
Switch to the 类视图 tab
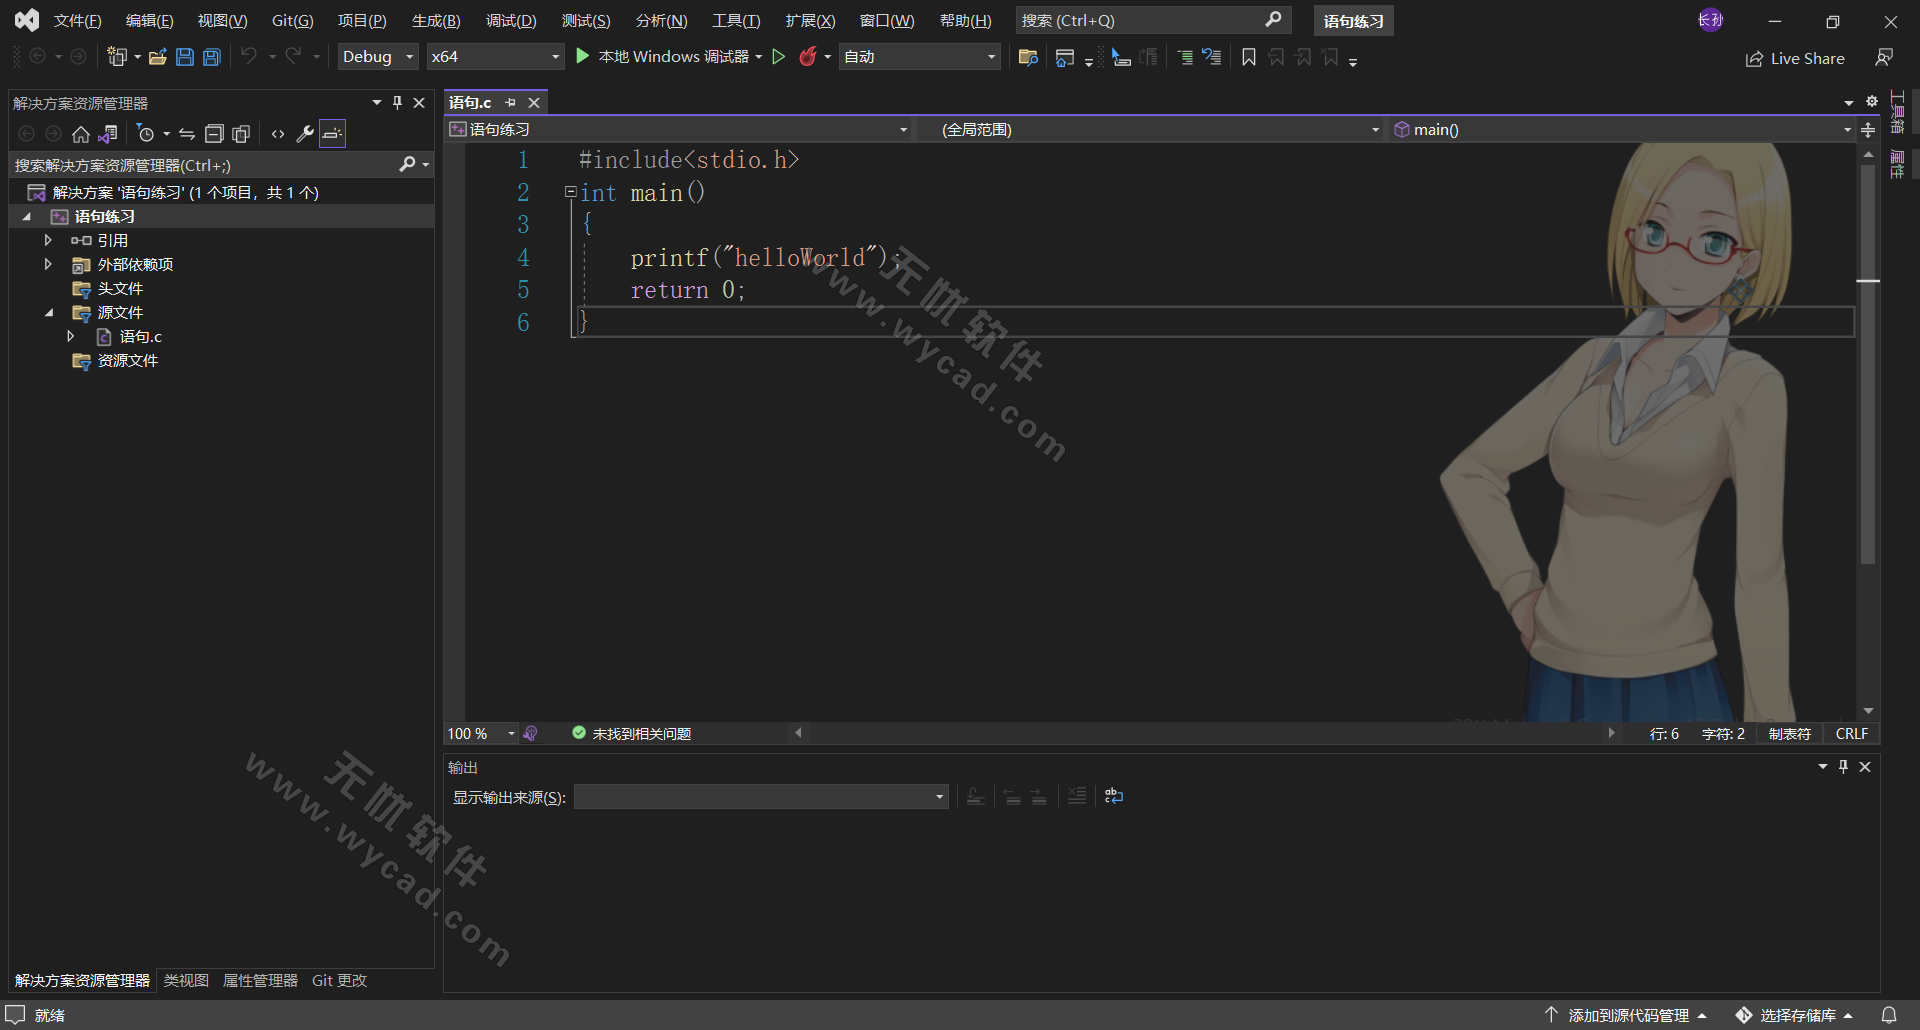[x=185, y=980]
